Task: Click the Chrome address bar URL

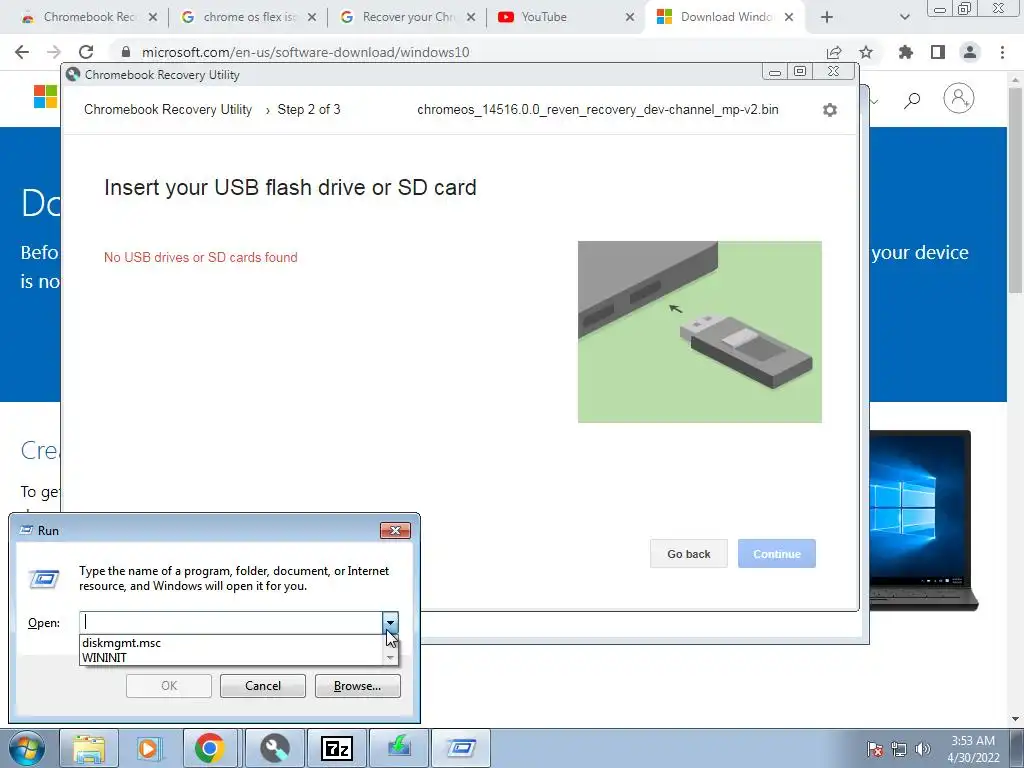Action: [x=306, y=52]
